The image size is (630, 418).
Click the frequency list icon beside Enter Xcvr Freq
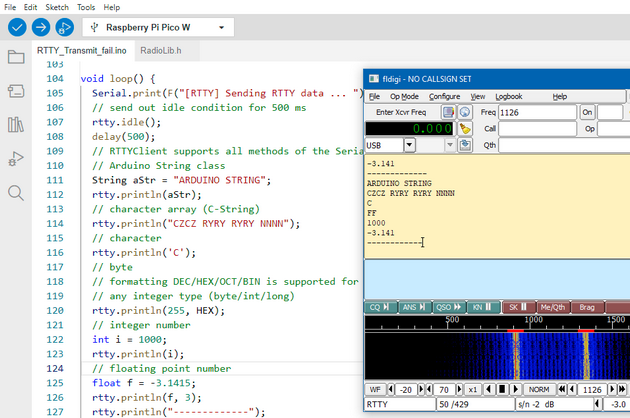point(448,112)
